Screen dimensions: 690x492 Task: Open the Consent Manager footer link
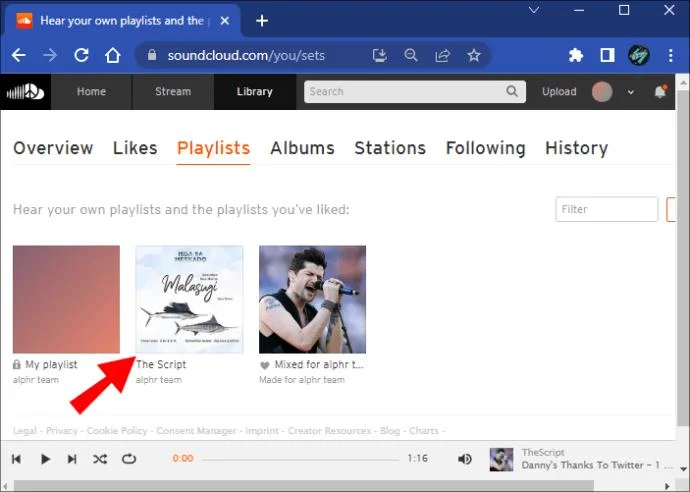click(196, 431)
